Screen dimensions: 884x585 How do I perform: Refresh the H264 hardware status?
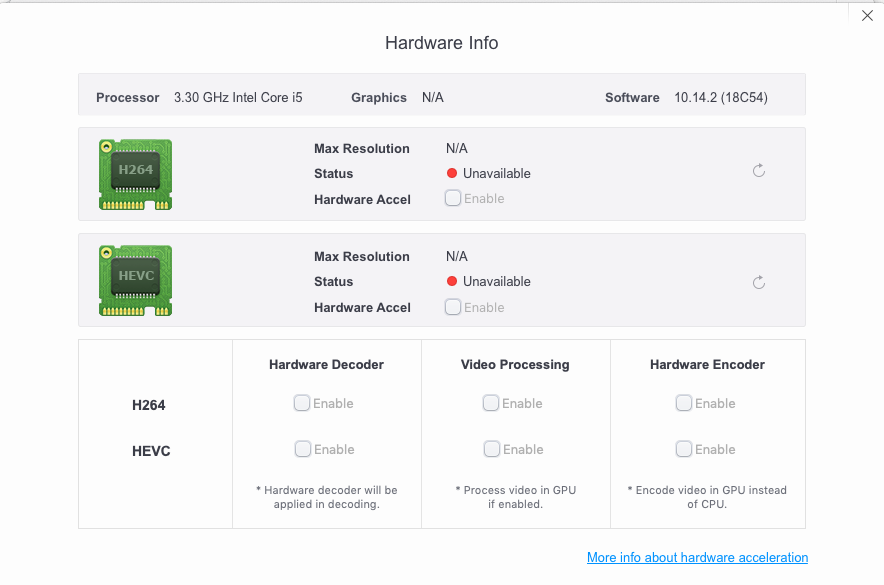click(x=759, y=171)
